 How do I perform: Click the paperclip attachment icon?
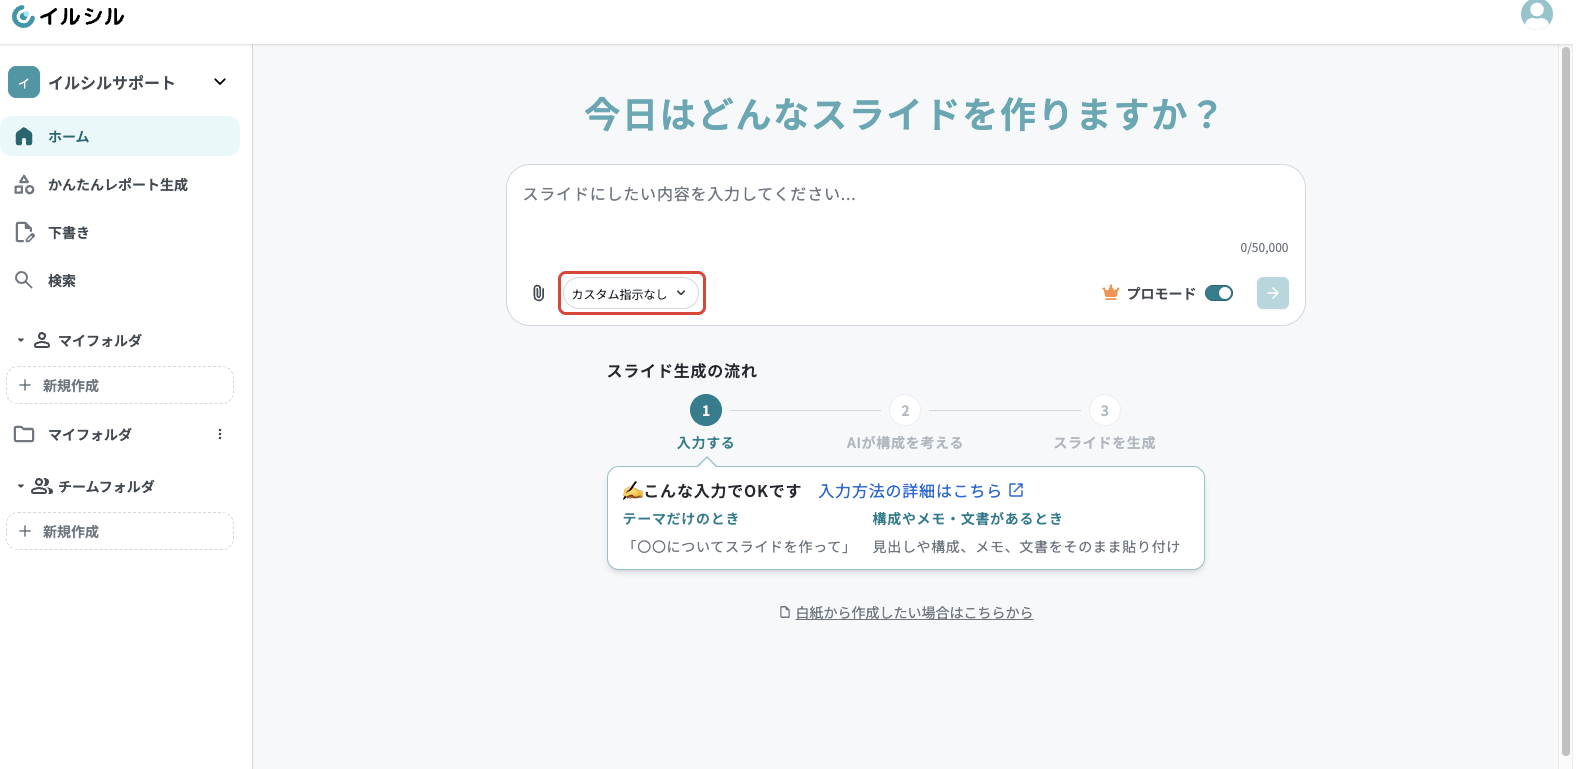538,293
